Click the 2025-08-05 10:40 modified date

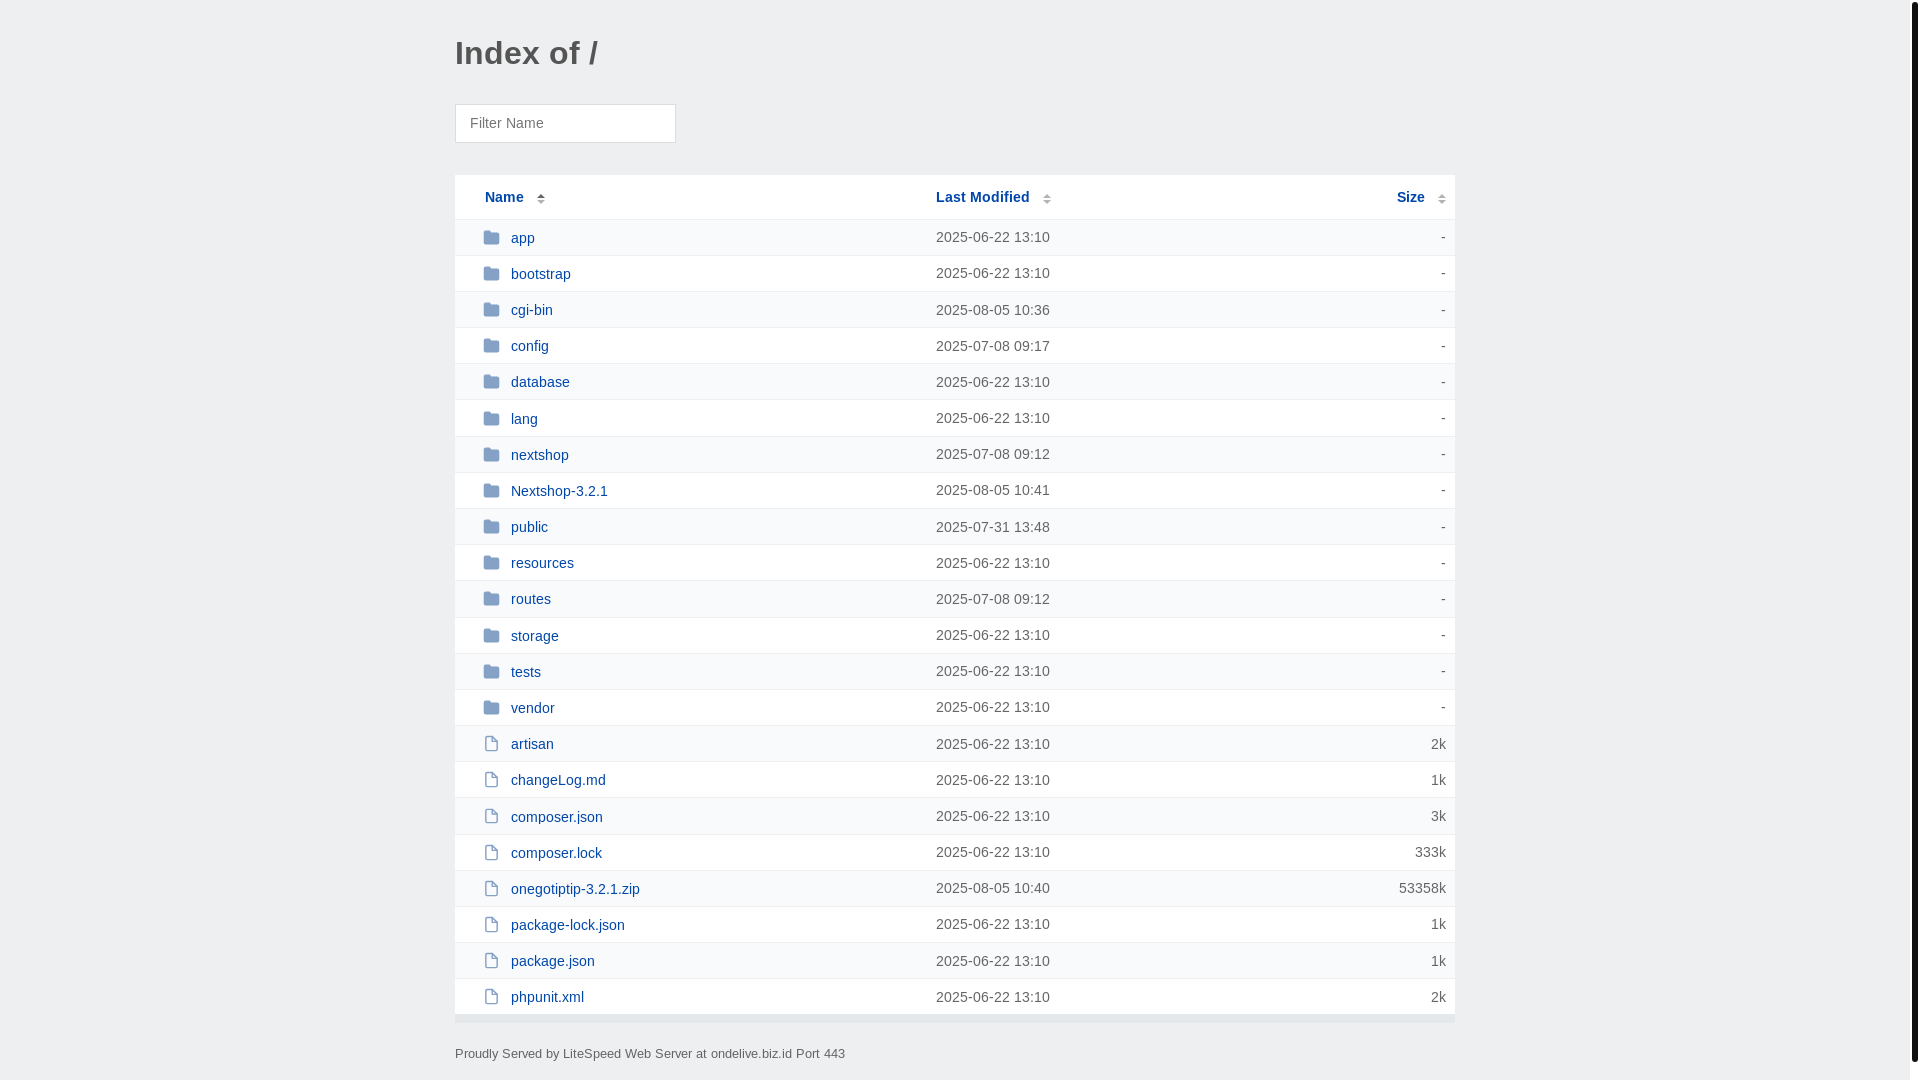[993, 888]
